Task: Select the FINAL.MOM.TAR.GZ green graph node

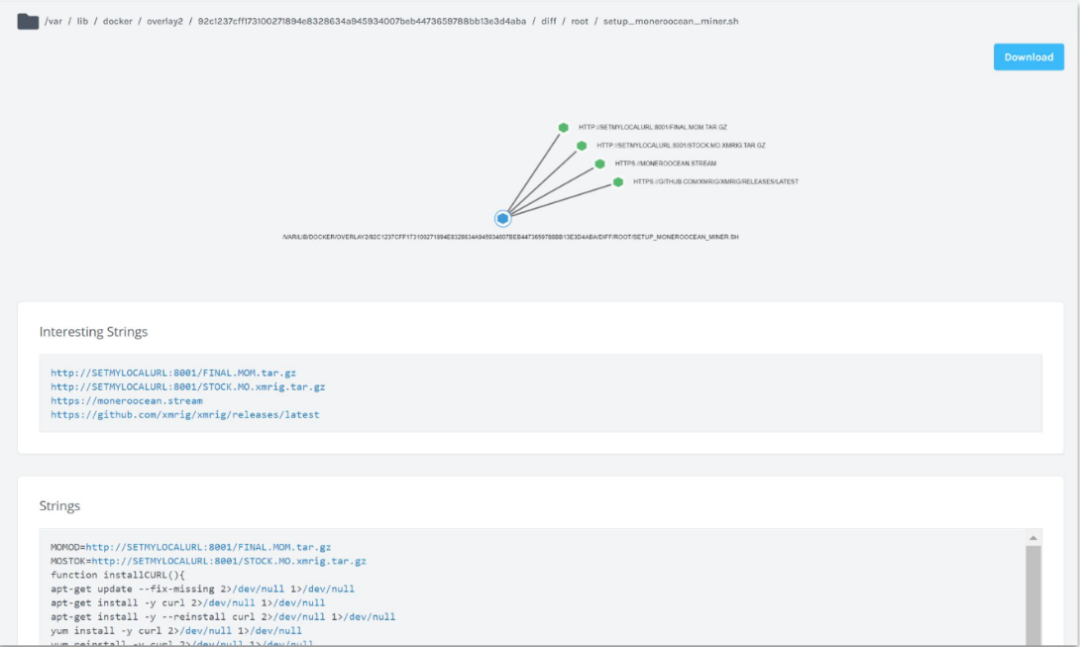Action: pos(563,127)
